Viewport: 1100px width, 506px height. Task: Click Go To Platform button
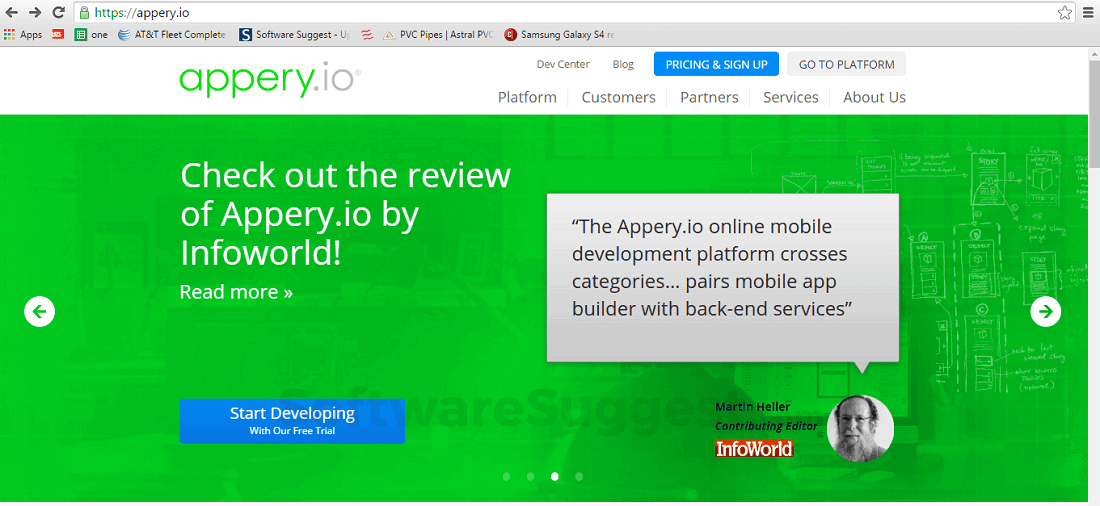(846, 64)
